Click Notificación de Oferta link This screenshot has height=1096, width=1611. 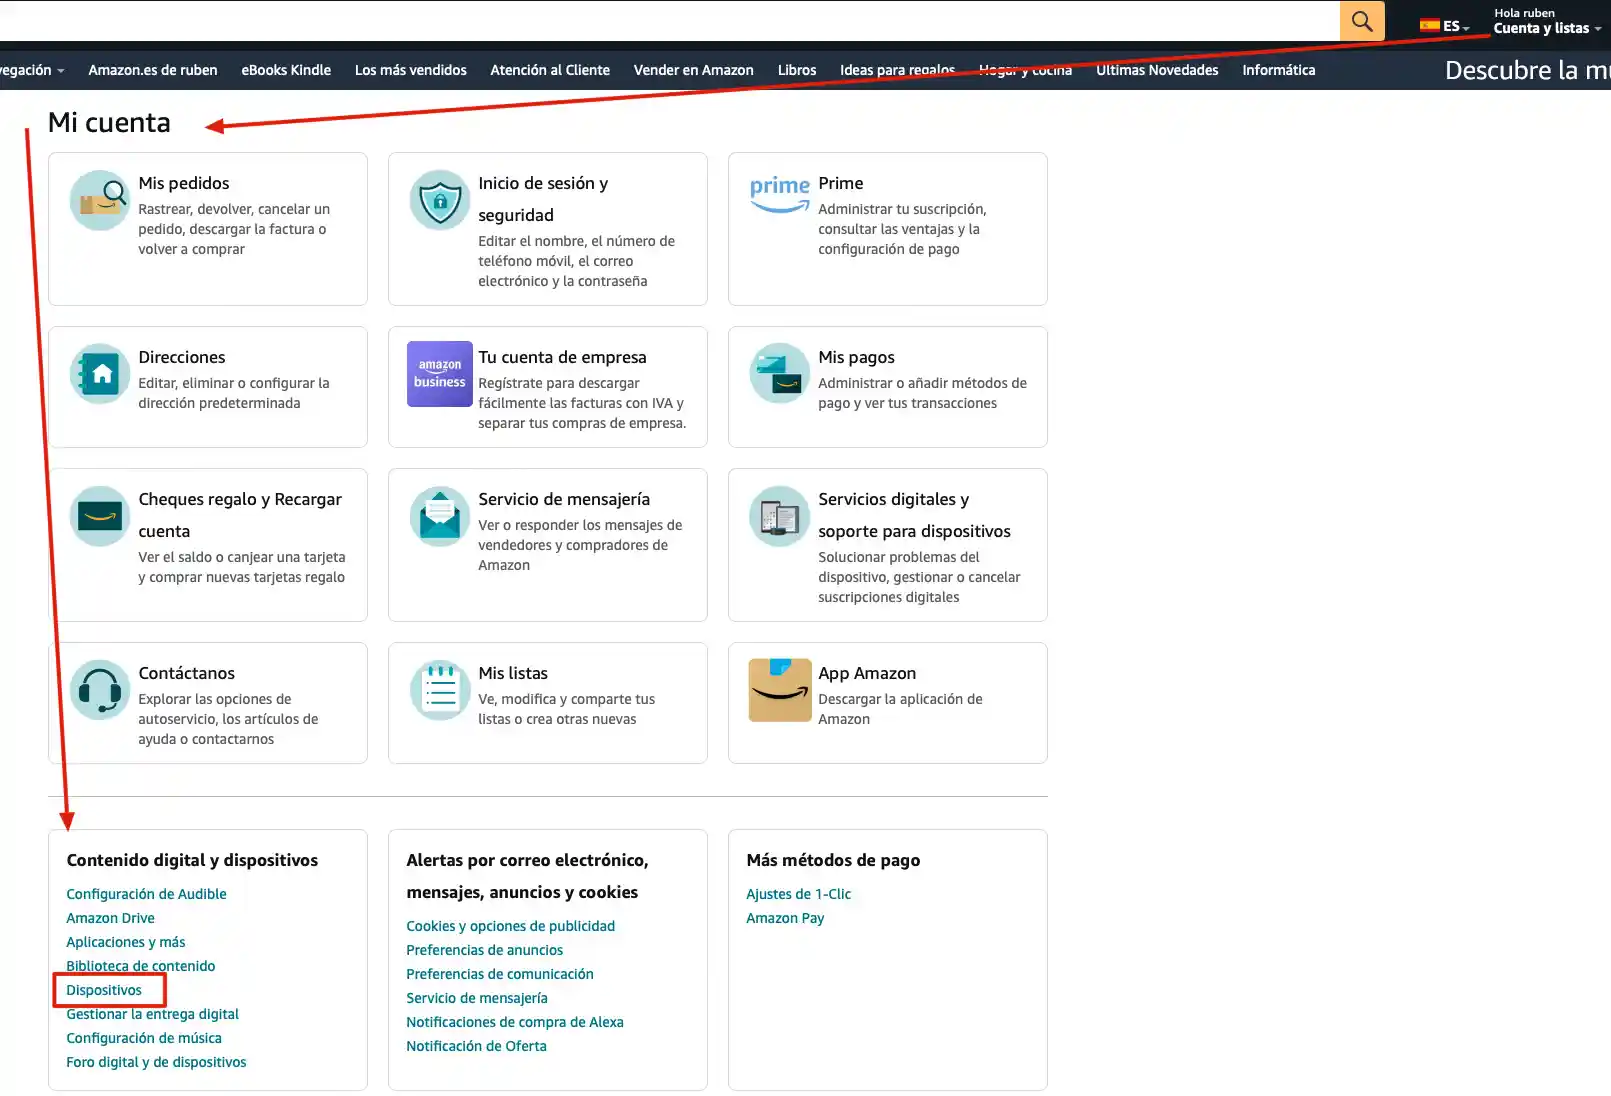point(477,1046)
